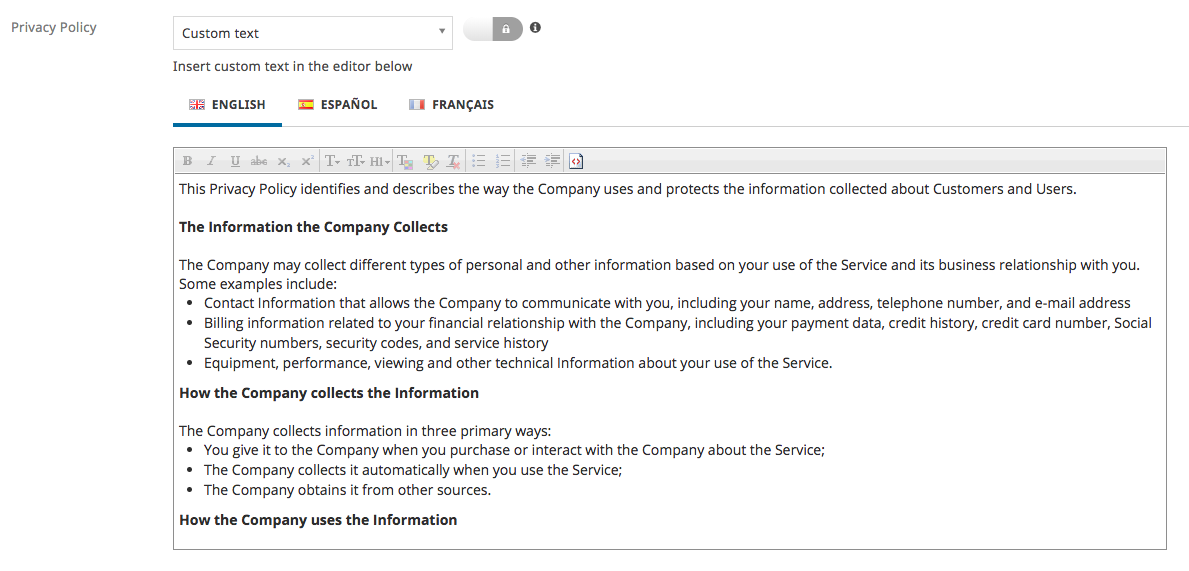Viewport: 1189px width, 571px height.
Task: Open the HTML source code view
Action: (x=576, y=161)
